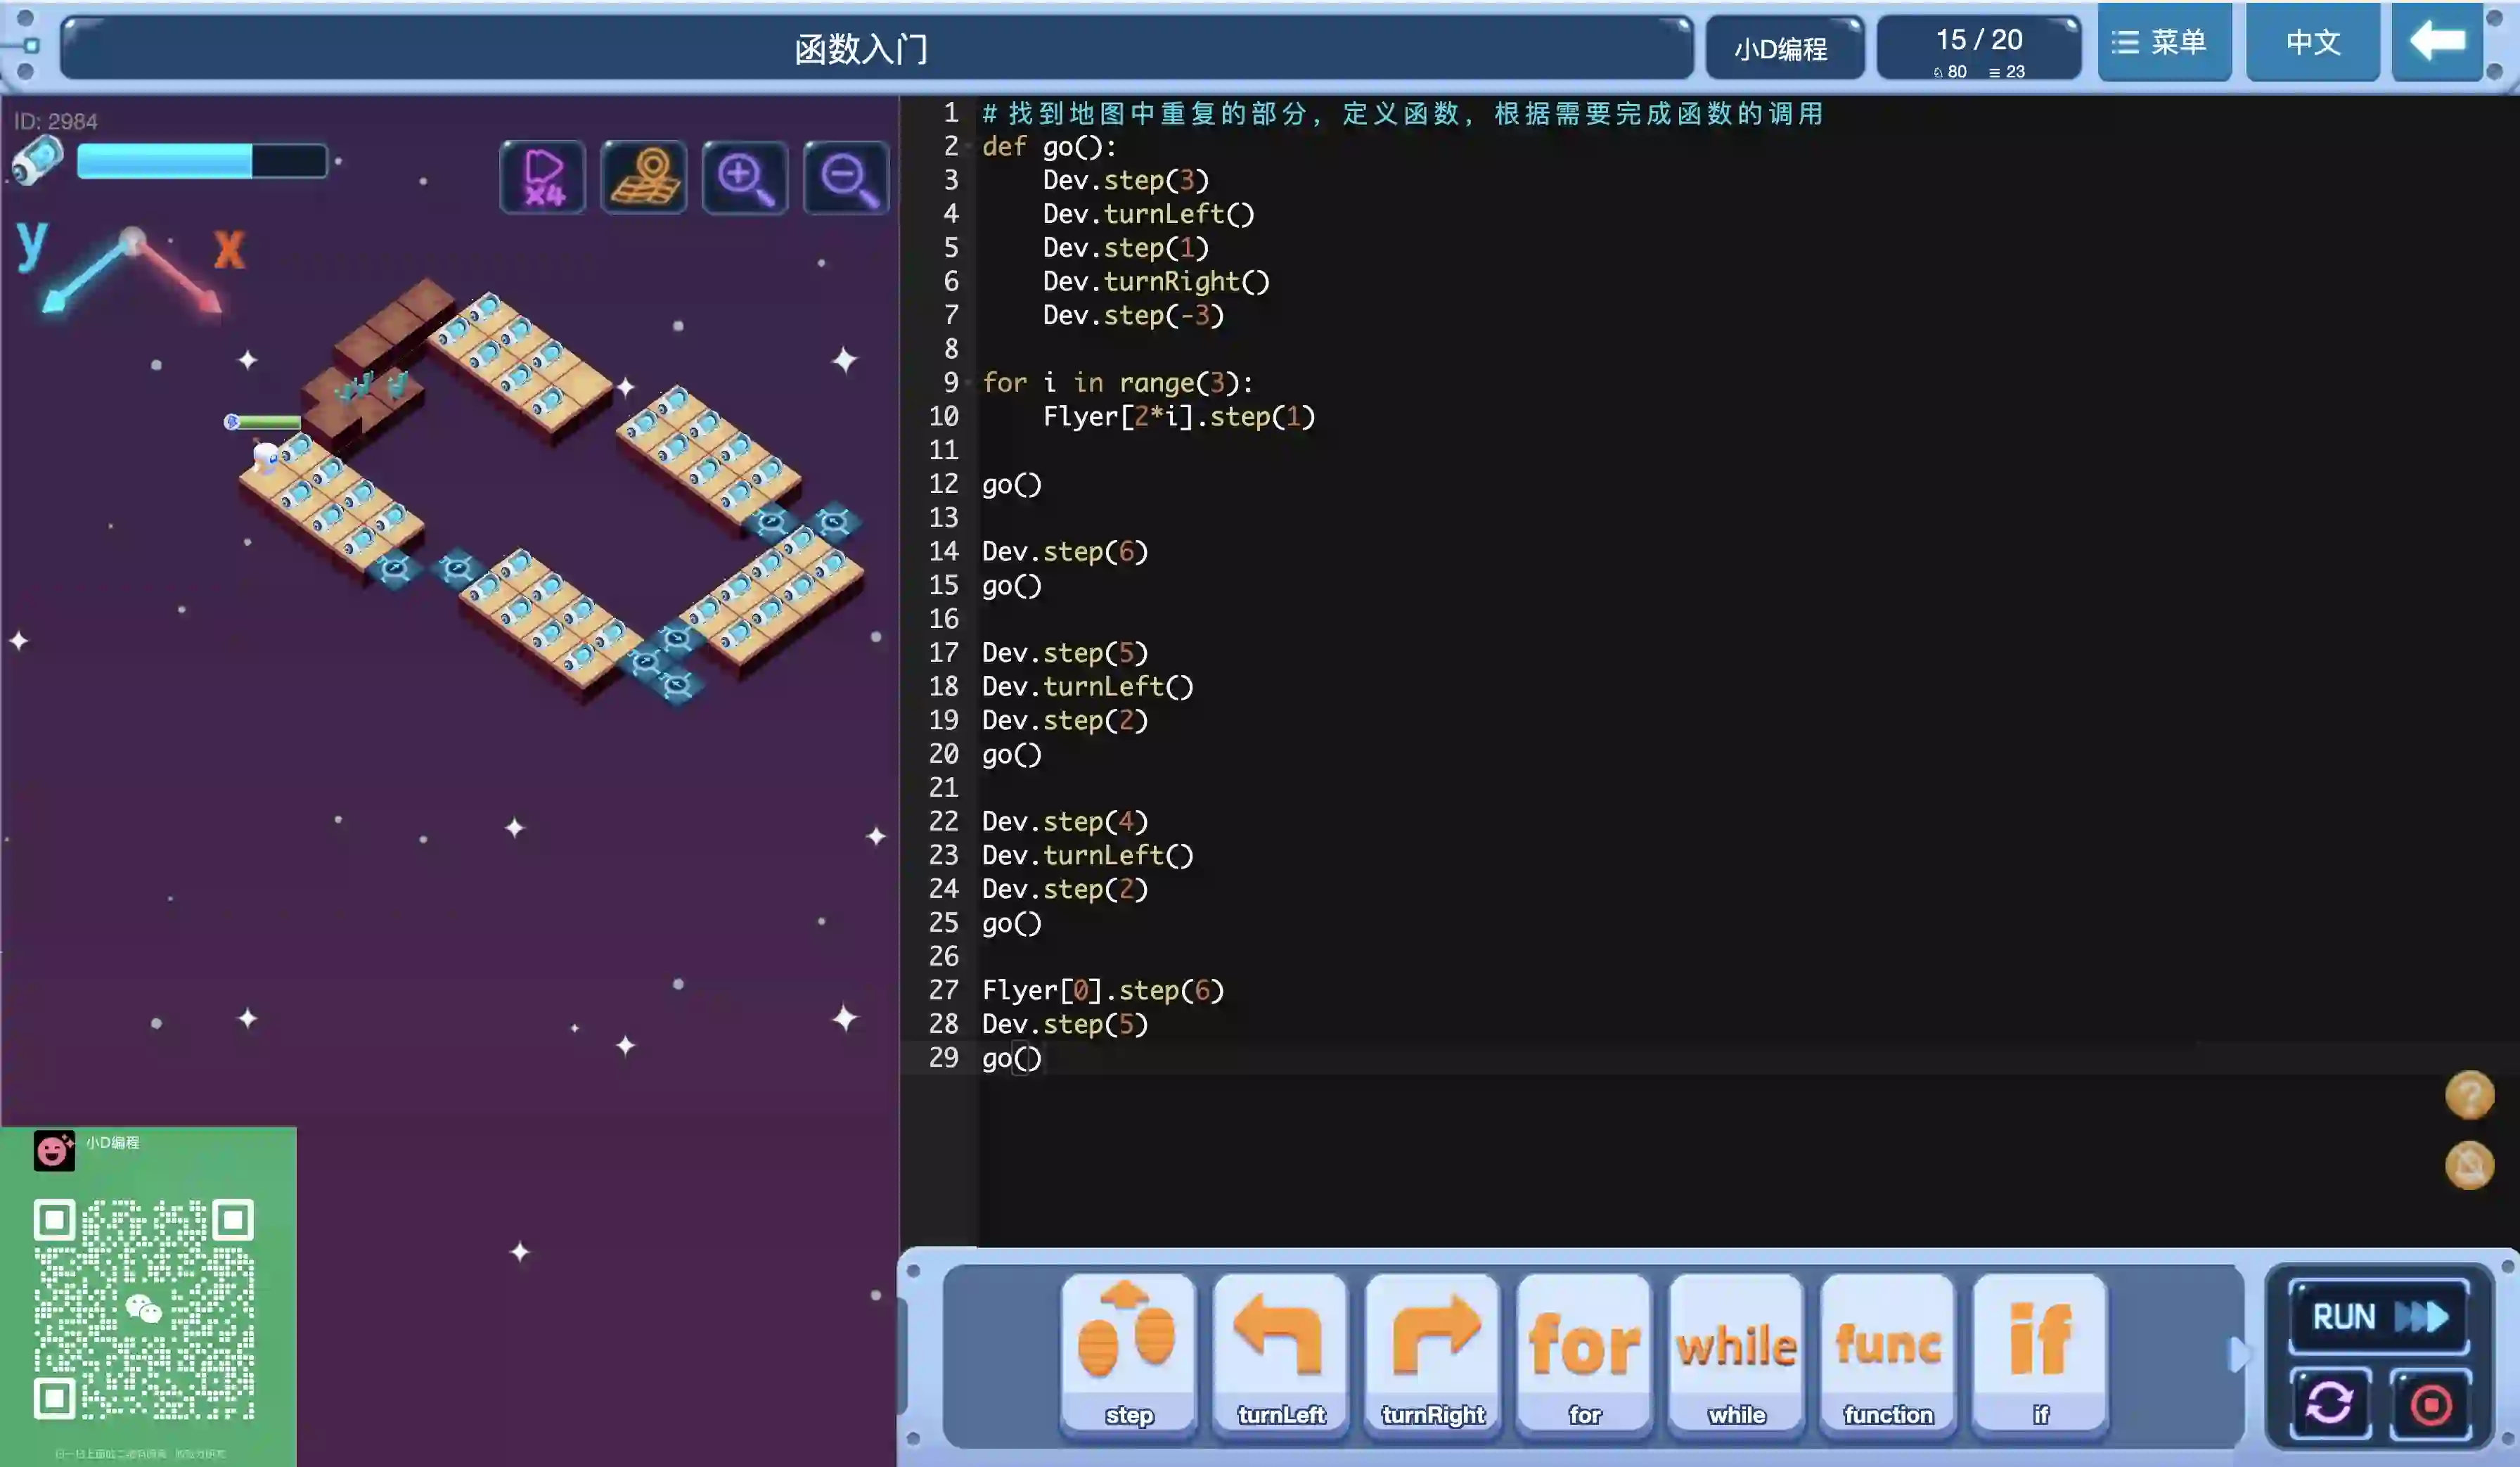
Task: Zoom out the game map
Action: click(x=846, y=178)
